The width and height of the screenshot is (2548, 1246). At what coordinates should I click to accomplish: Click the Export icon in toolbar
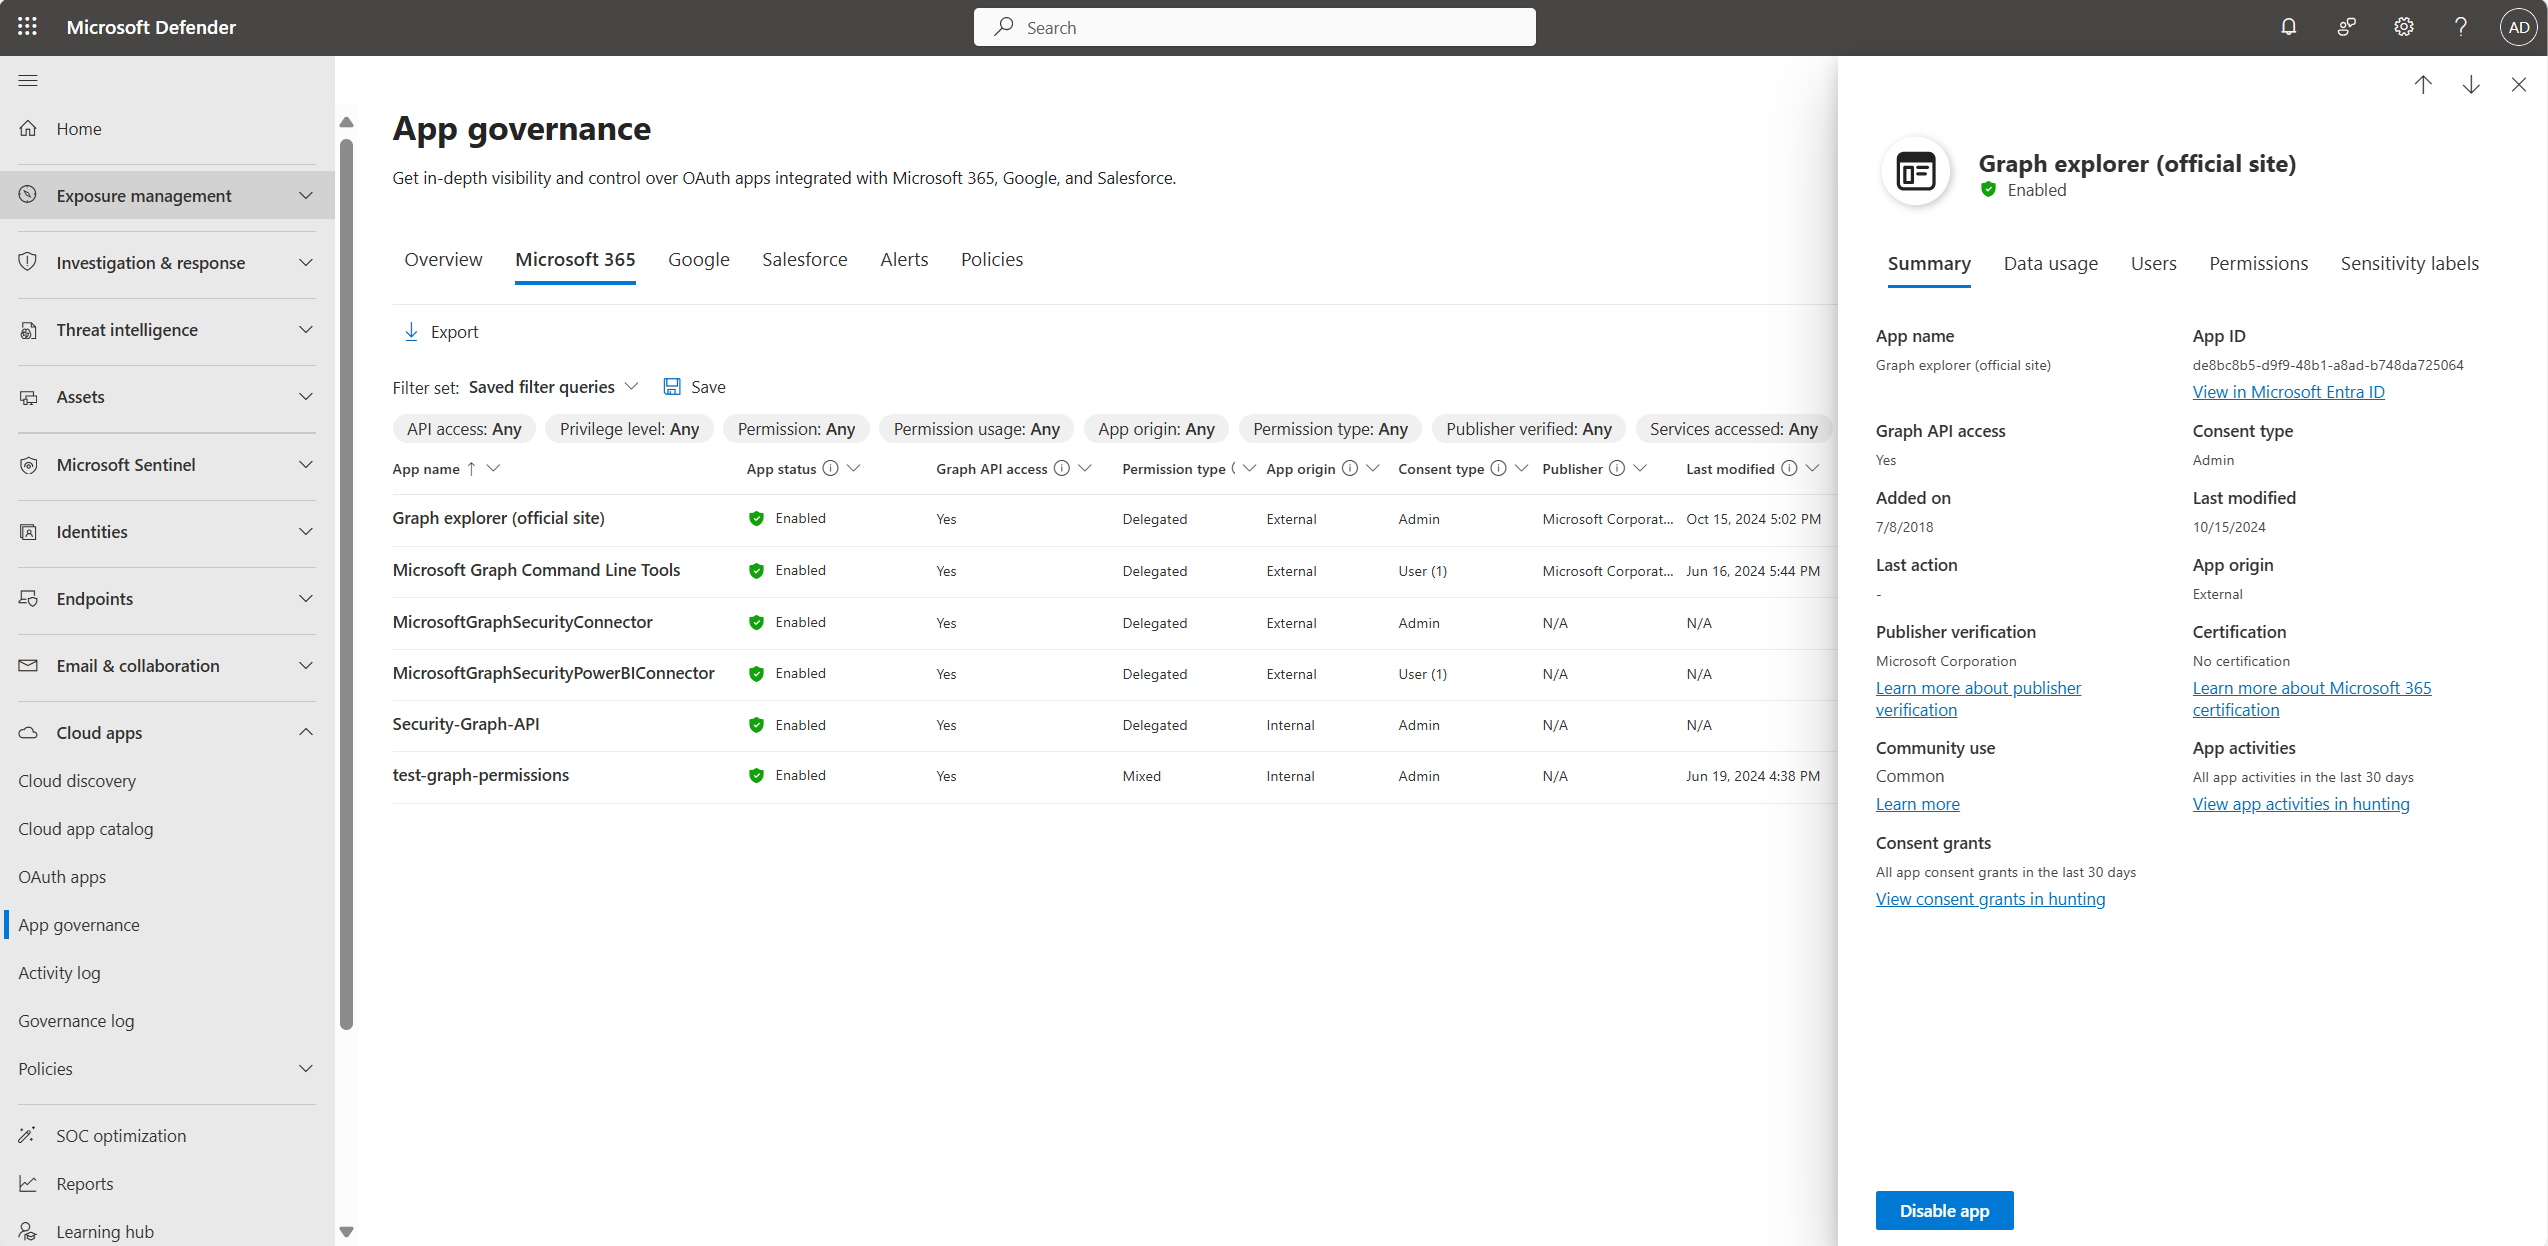click(410, 331)
